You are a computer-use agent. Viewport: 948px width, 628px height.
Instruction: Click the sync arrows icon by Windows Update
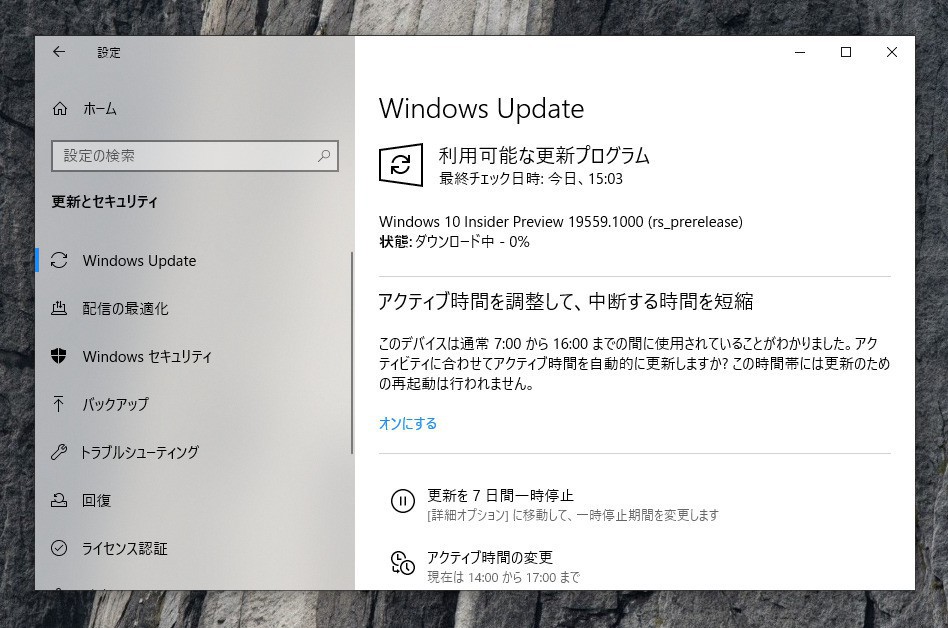[59, 261]
